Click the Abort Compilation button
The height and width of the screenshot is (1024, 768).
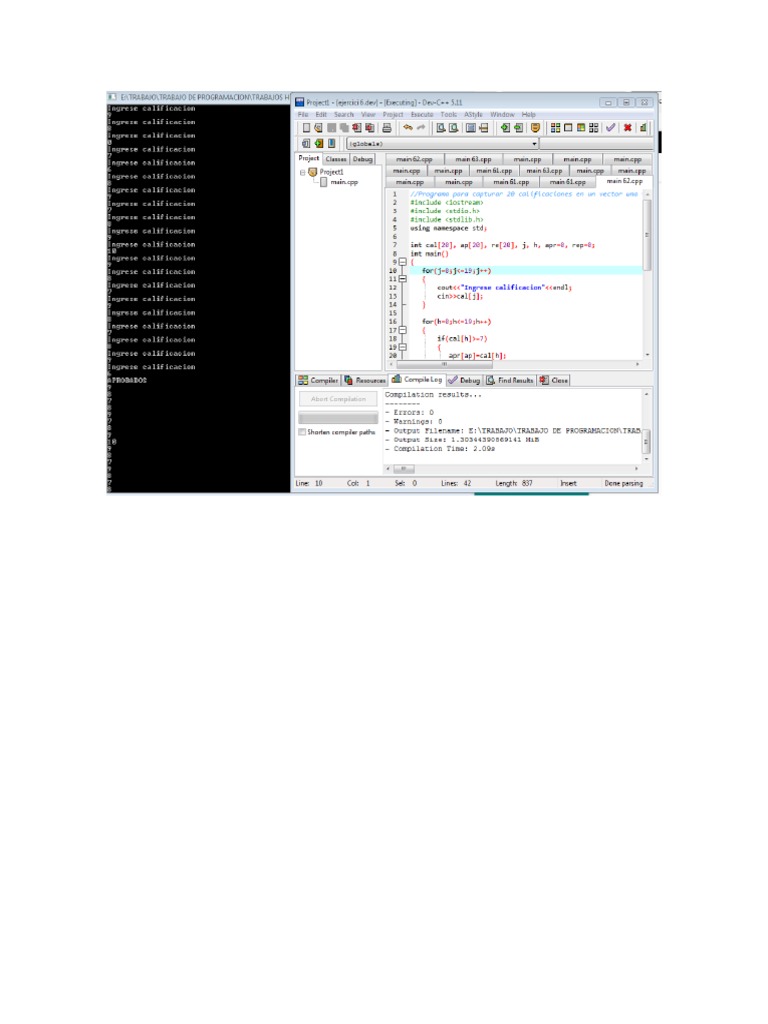(x=338, y=399)
